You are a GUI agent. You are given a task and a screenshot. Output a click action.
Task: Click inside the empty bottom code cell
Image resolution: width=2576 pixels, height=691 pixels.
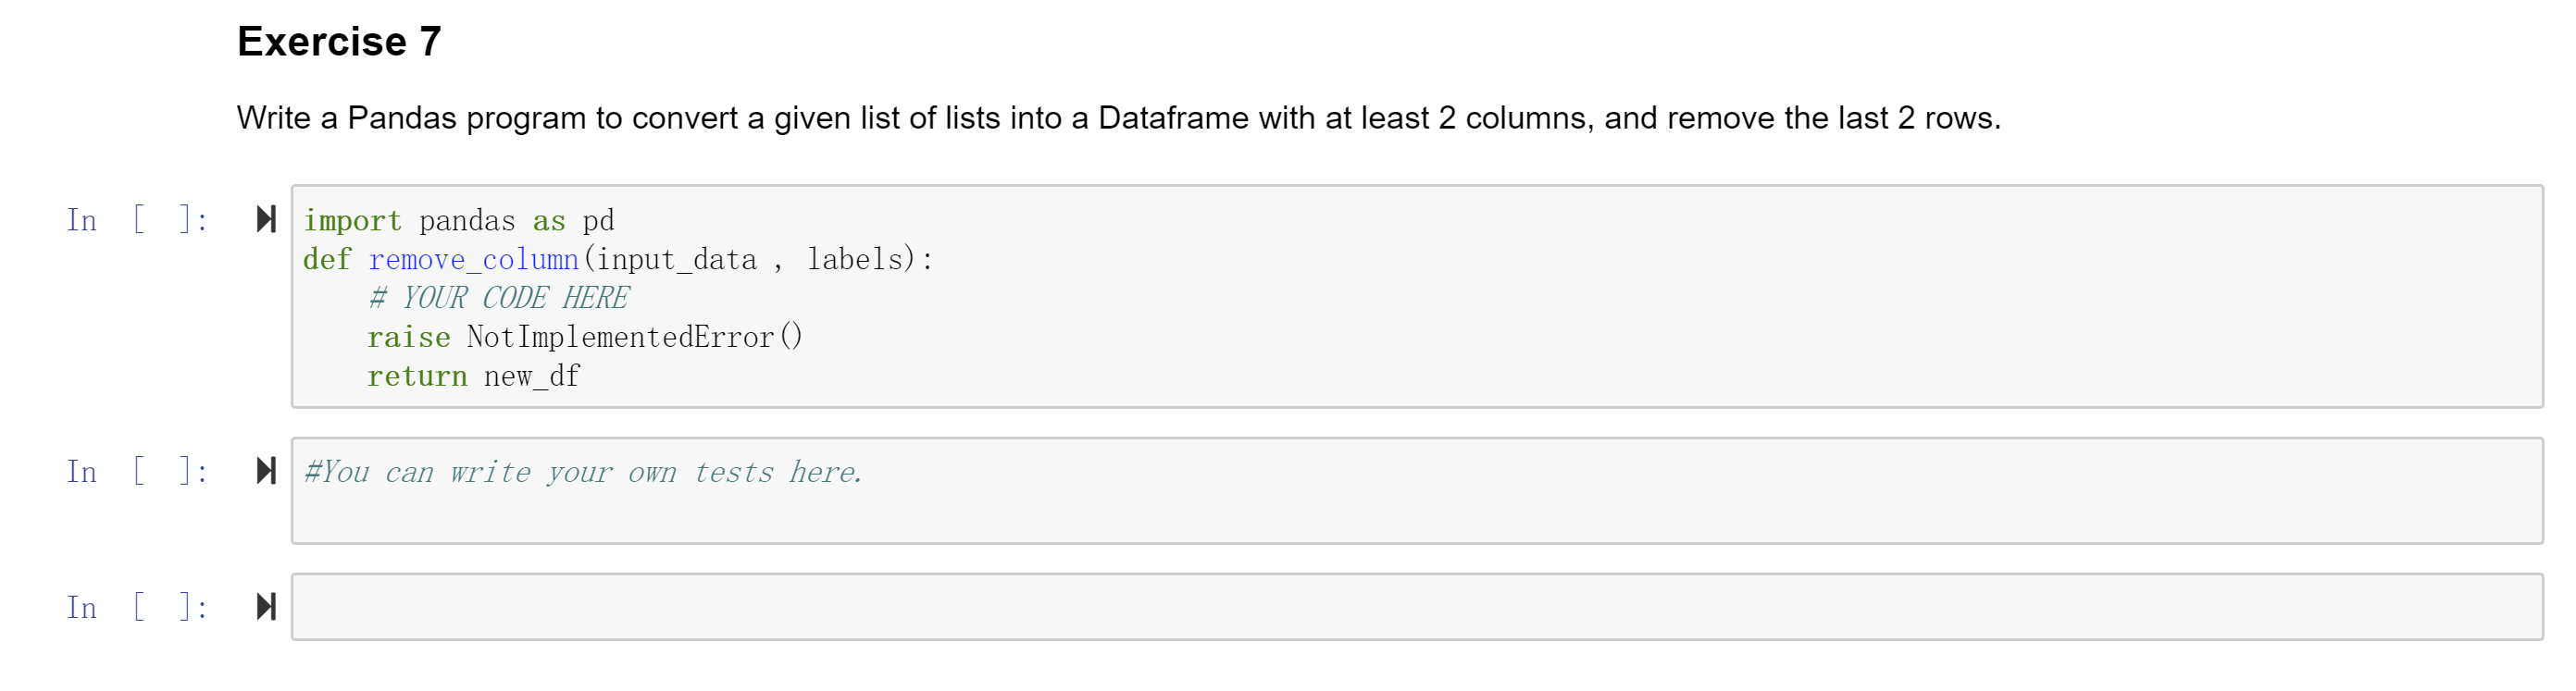(x=1416, y=607)
